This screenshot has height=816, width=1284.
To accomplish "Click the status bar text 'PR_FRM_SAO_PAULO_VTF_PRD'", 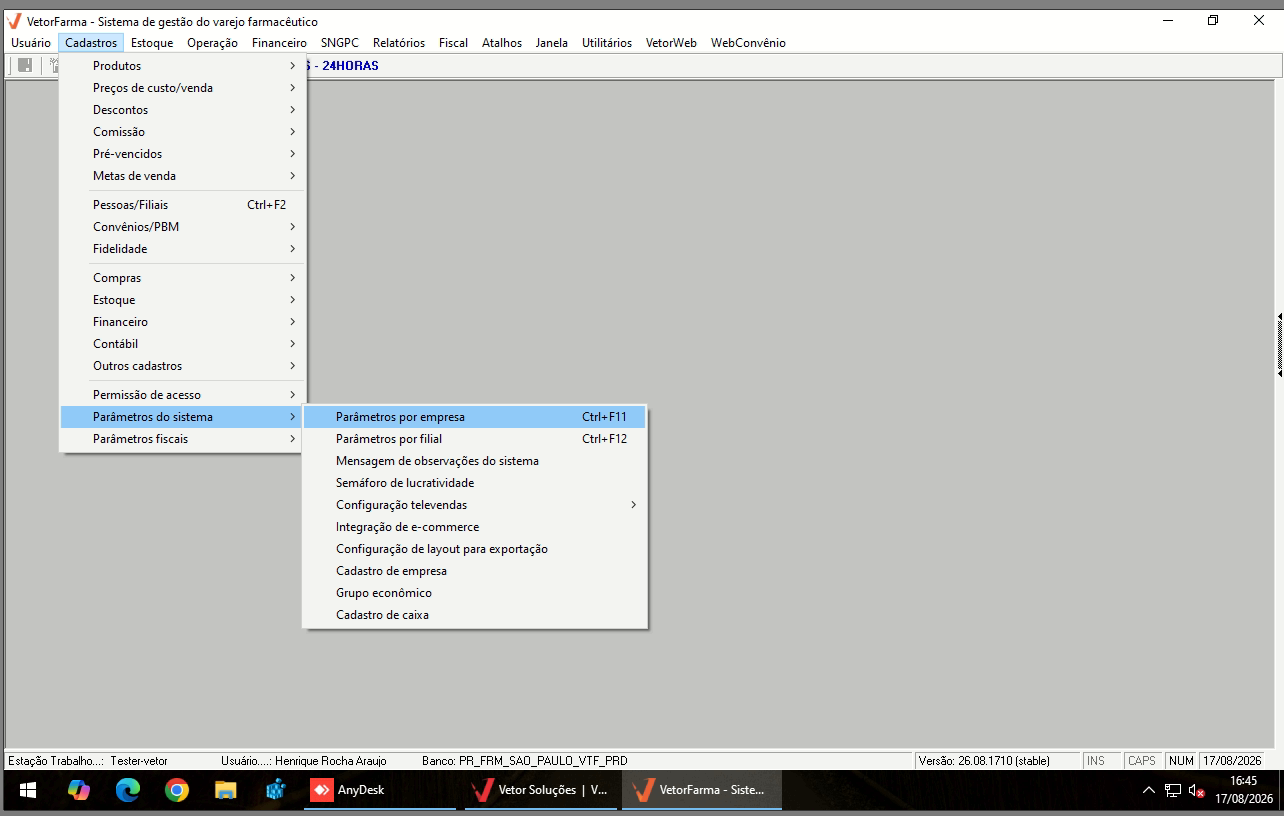I will (x=545, y=761).
